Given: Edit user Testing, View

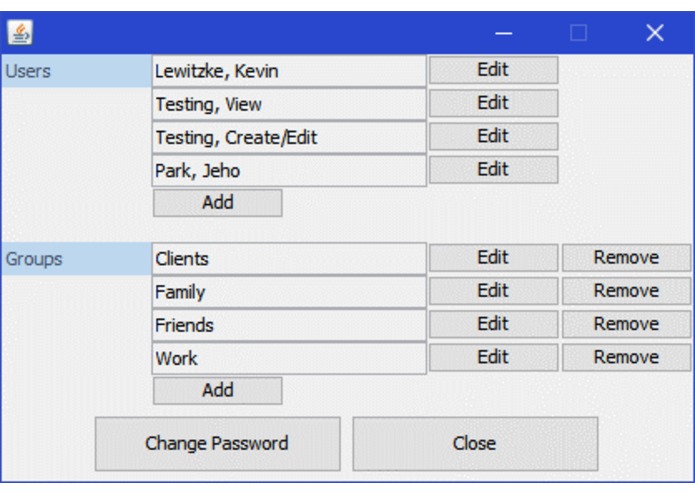Looking at the screenshot, I should (x=493, y=103).
